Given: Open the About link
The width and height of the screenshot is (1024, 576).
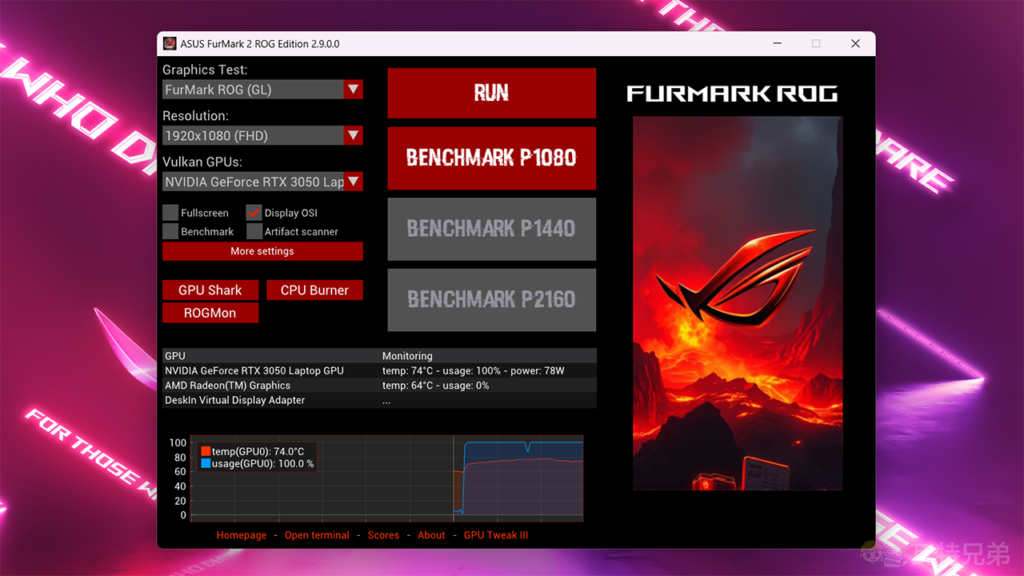Looking at the screenshot, I should (x=431, y=535).
